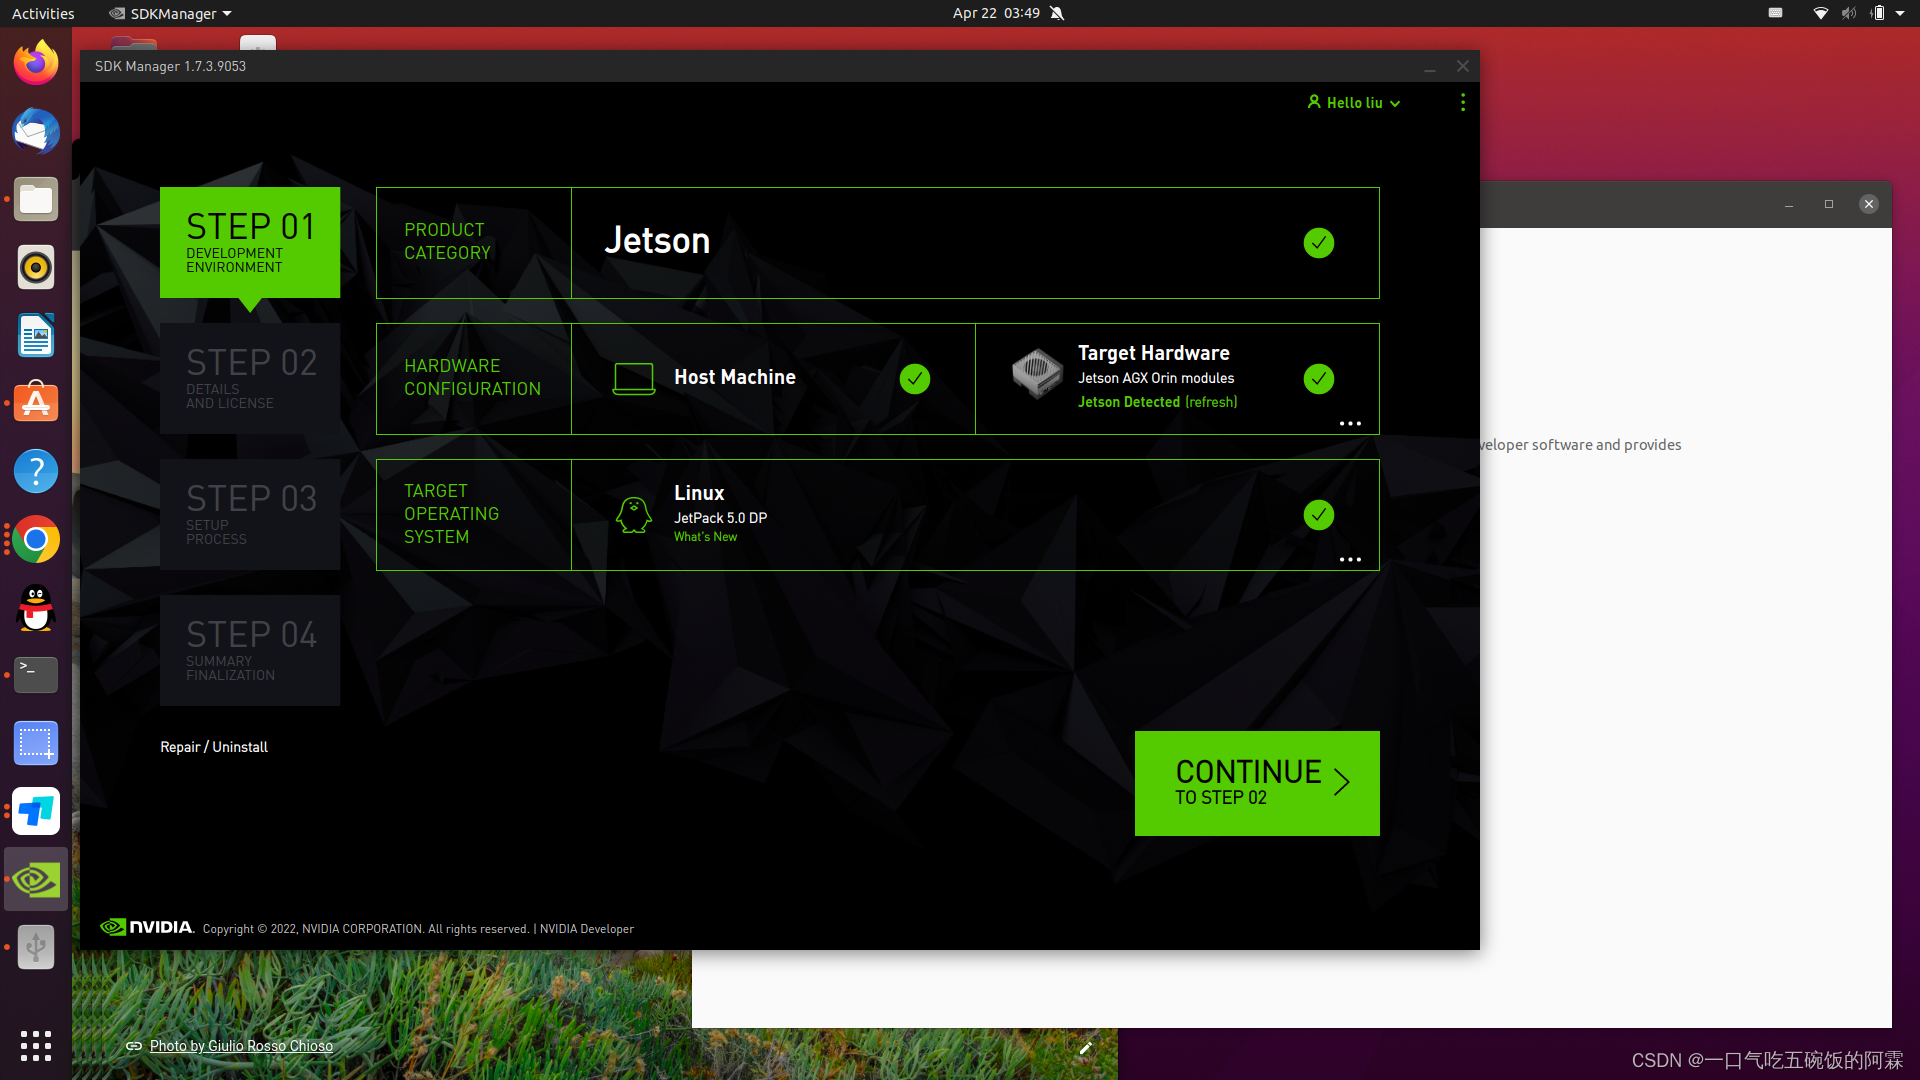Click the Host Machine laptop icon
This screenshot has width=1920, height=1080.
pyautogui.click(x=633, y=378)
